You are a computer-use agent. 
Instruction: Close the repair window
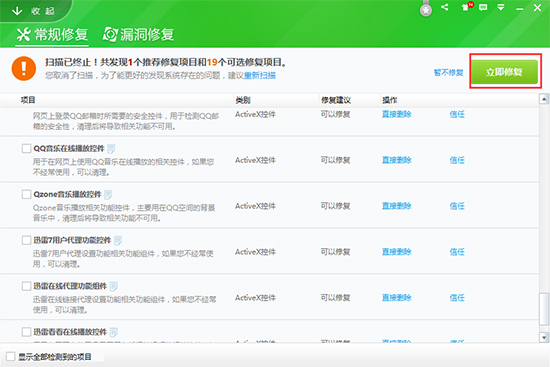tap(537, 7)
